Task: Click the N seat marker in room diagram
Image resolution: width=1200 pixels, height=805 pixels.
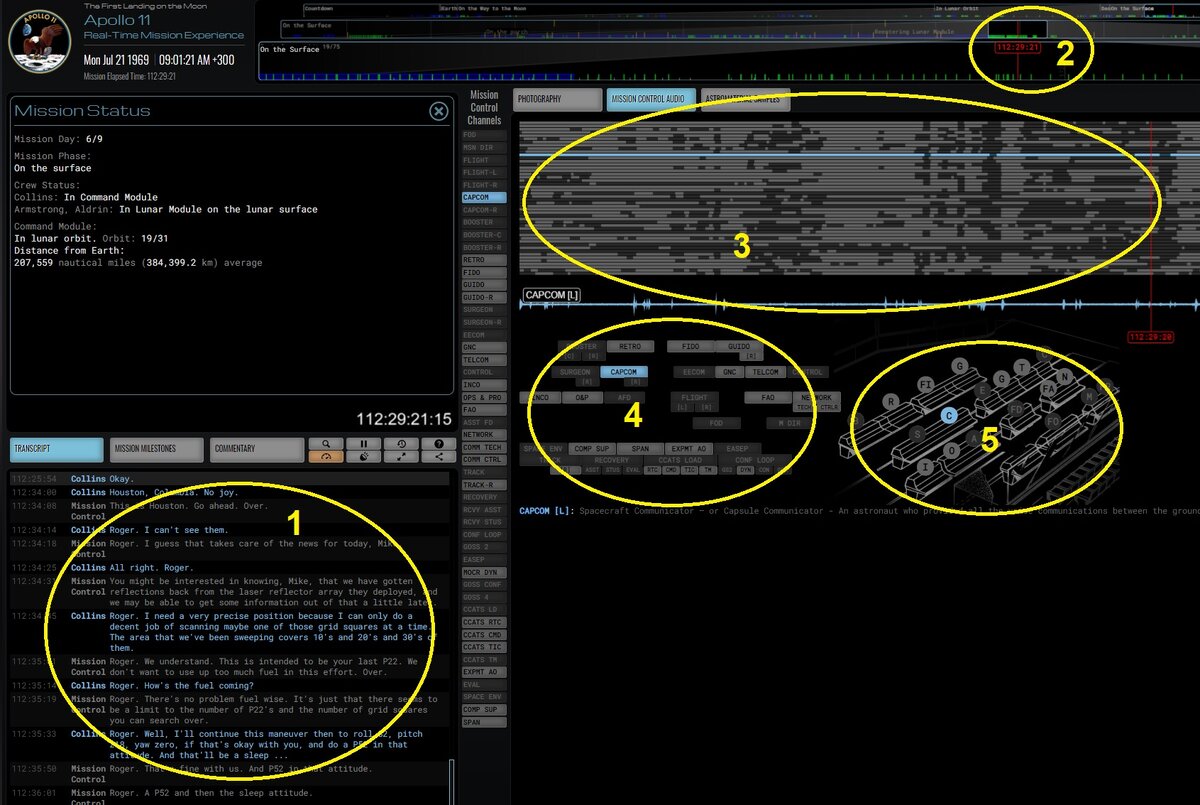Action: (x=1064, y=376)
